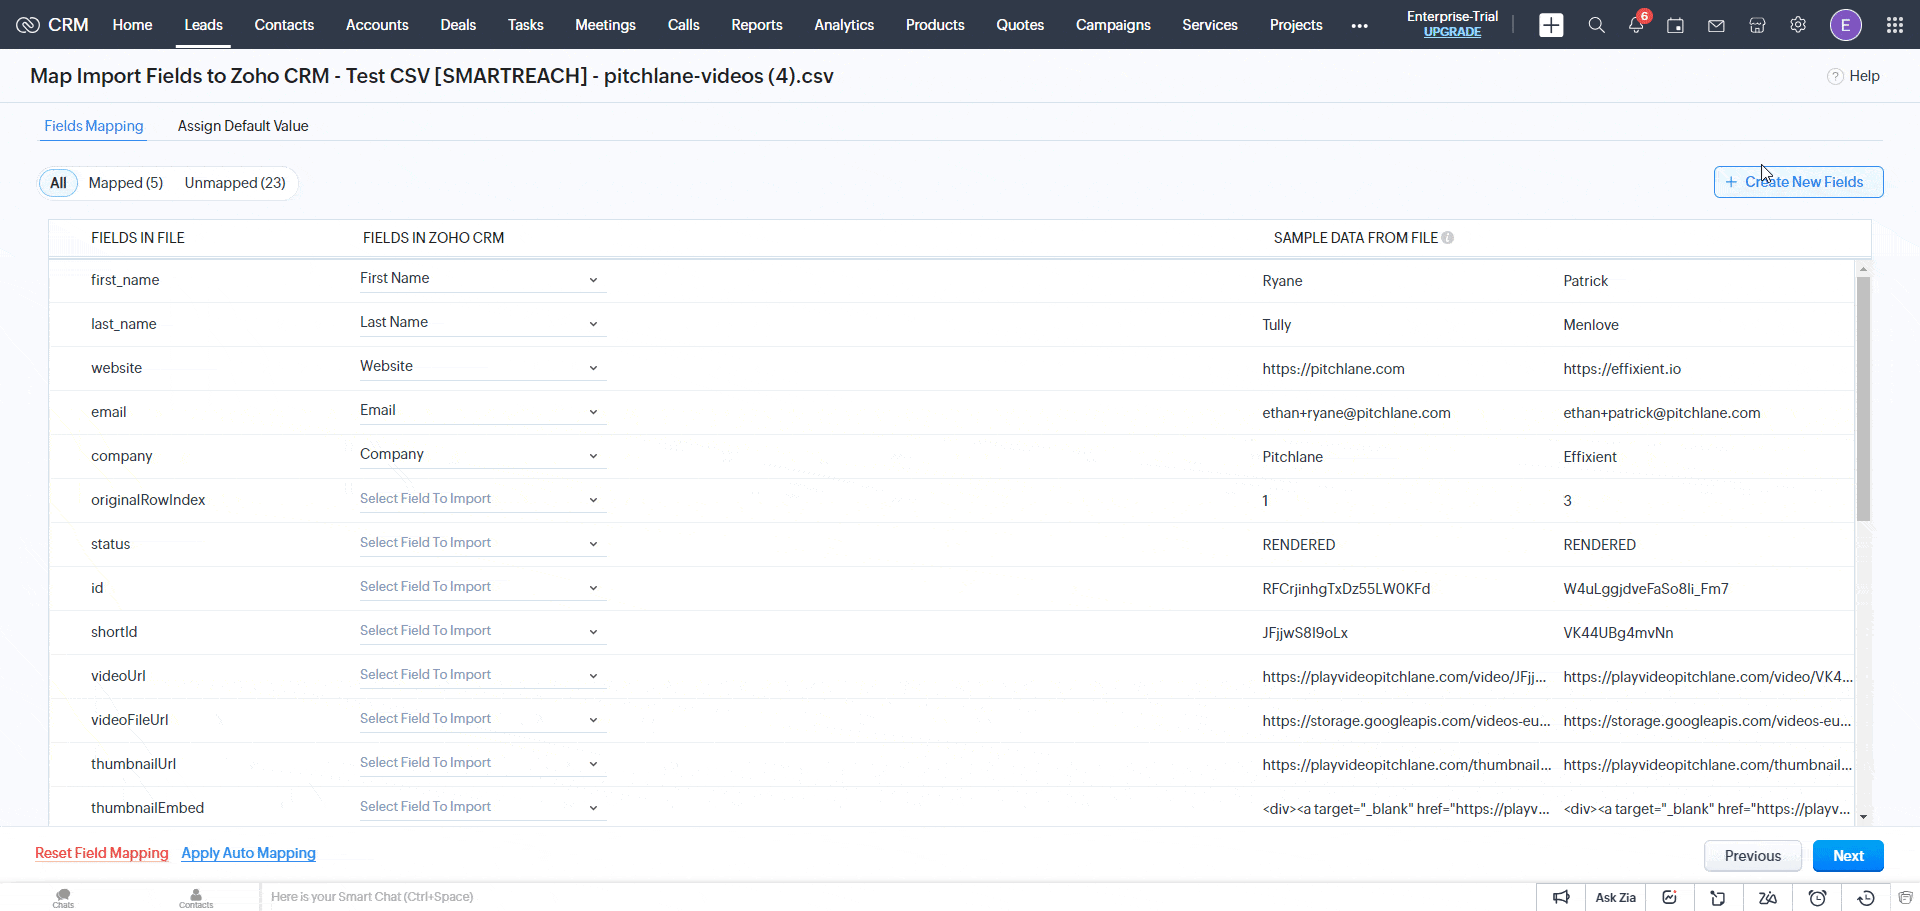Open the recent items history icon
Viewport: 1920px width, 911px height.
tap(1866, 897)
